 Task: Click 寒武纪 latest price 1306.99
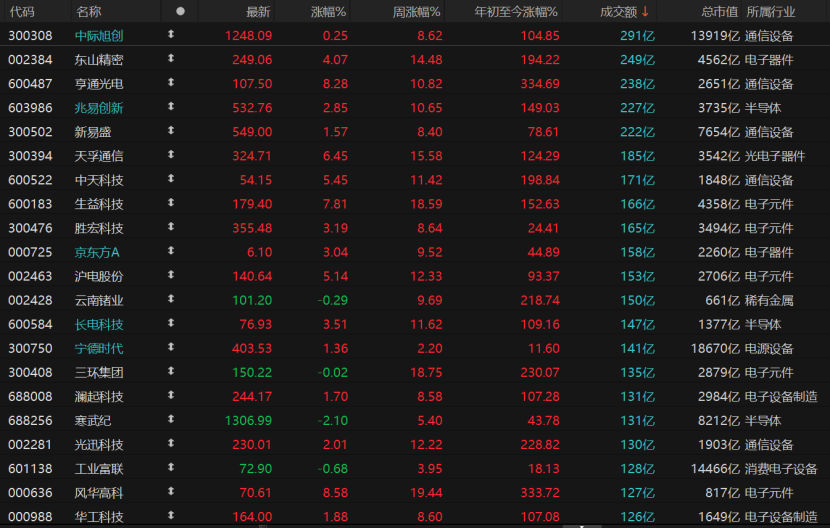click(x=248, y=421)
